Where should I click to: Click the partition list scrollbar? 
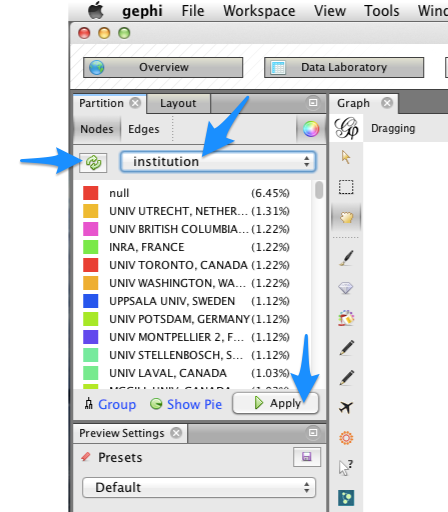319,190
